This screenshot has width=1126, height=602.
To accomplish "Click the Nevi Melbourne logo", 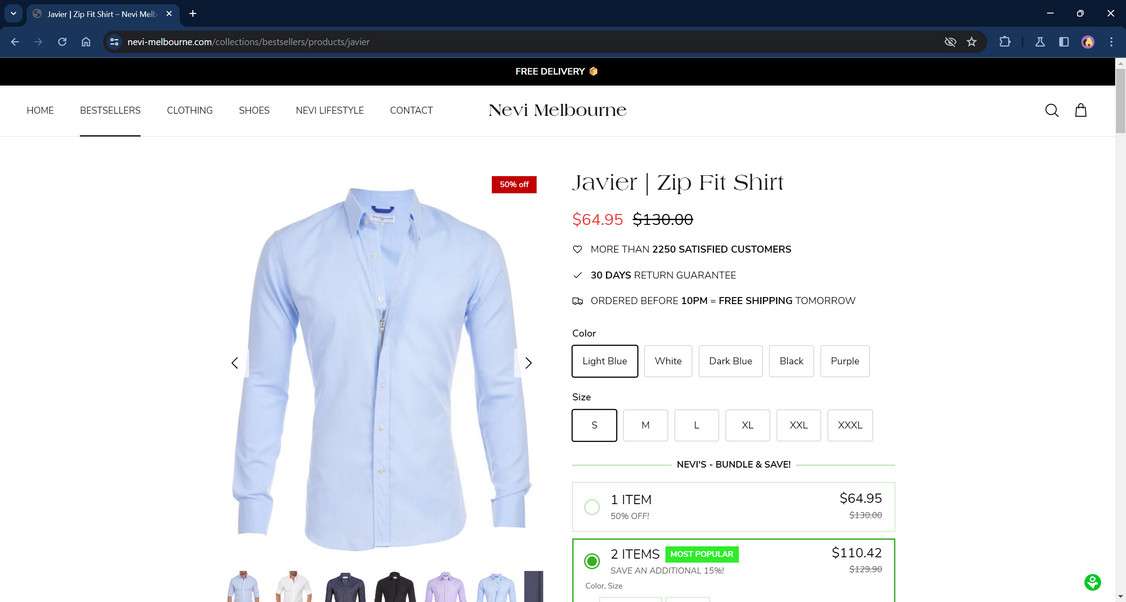I will click(x=556, y=110).
